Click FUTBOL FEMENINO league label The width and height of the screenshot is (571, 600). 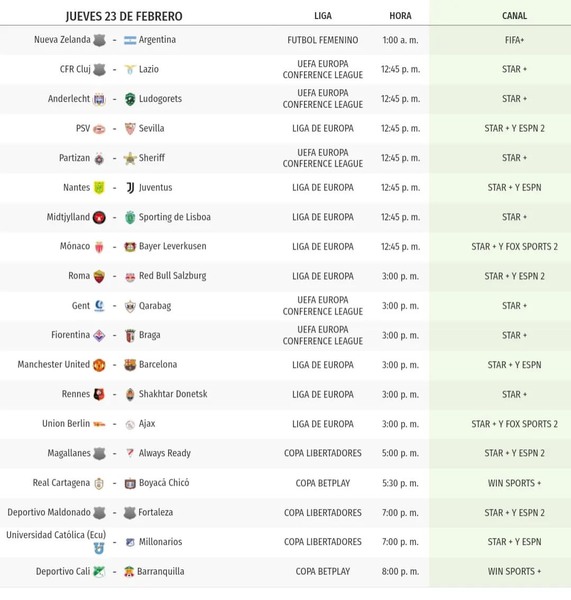(323, 40)
